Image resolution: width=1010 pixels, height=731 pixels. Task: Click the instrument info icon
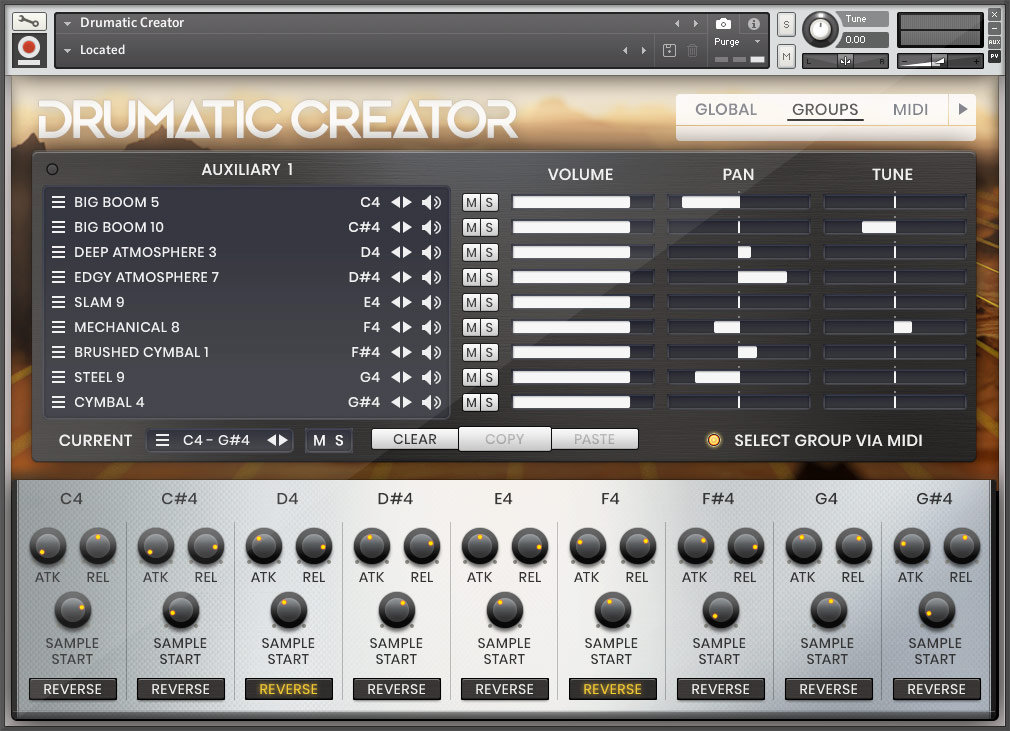coord(753,23)
